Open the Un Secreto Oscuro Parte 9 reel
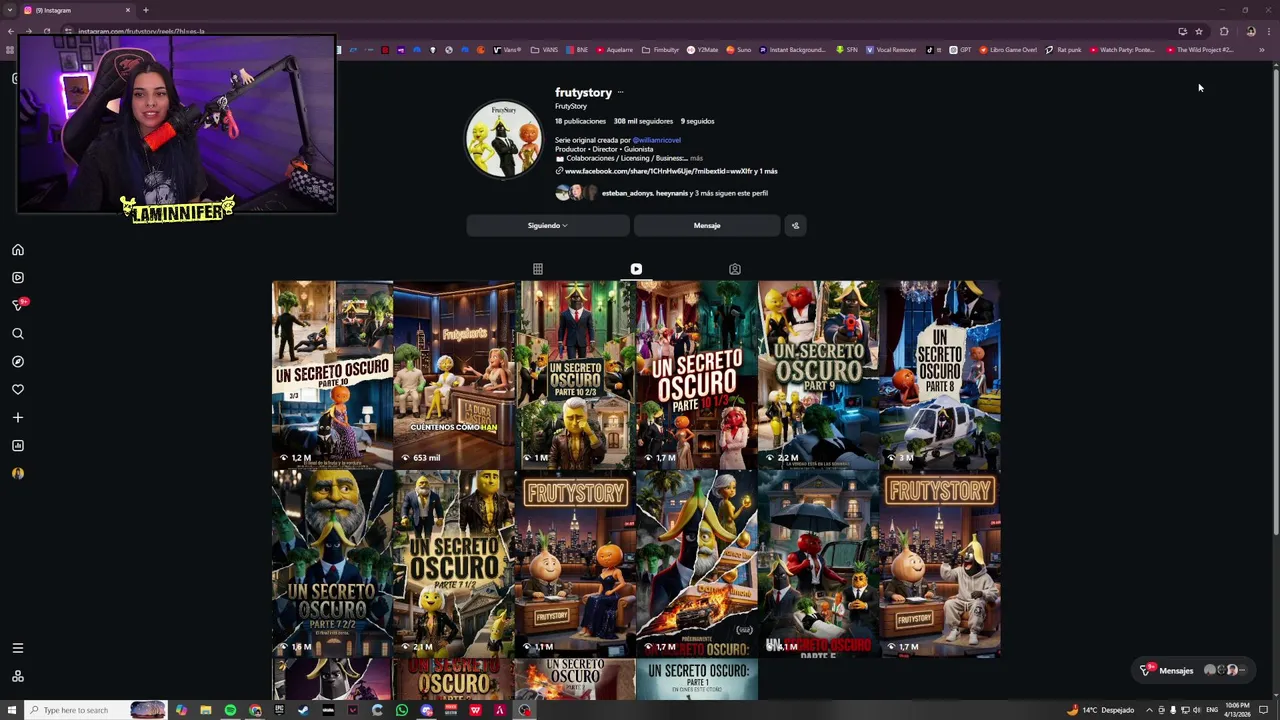This screenshot has width=1280, height=720. [818, 374]
